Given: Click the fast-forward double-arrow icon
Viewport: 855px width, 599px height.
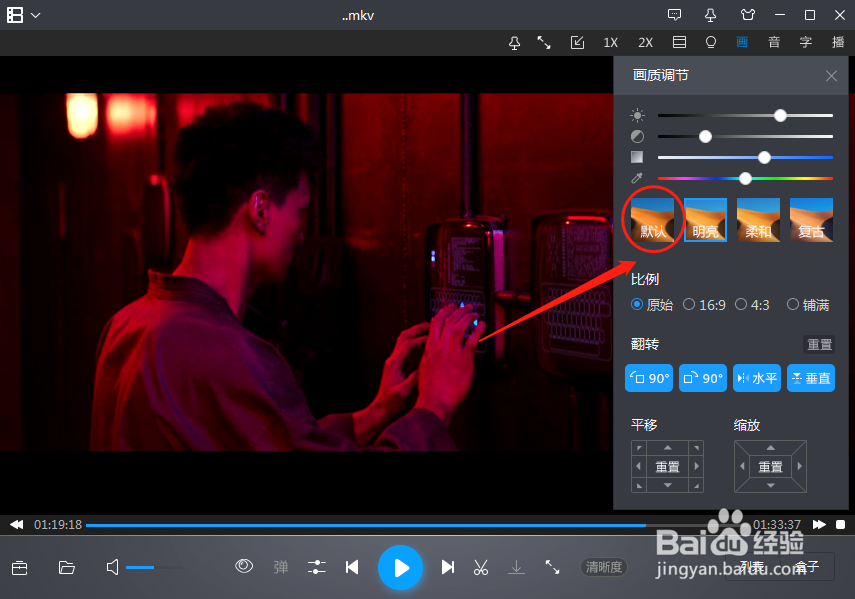Looking at the screenshot, I should point(819,524).
